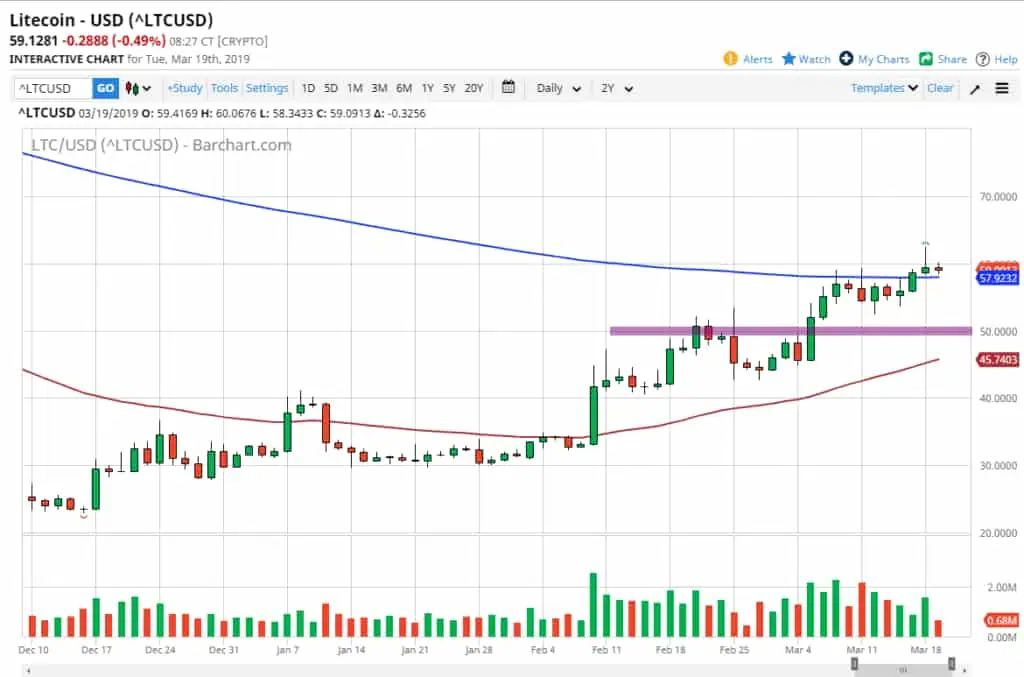
Task: Open the candlestick chart type selector
Action: (135, 88)
